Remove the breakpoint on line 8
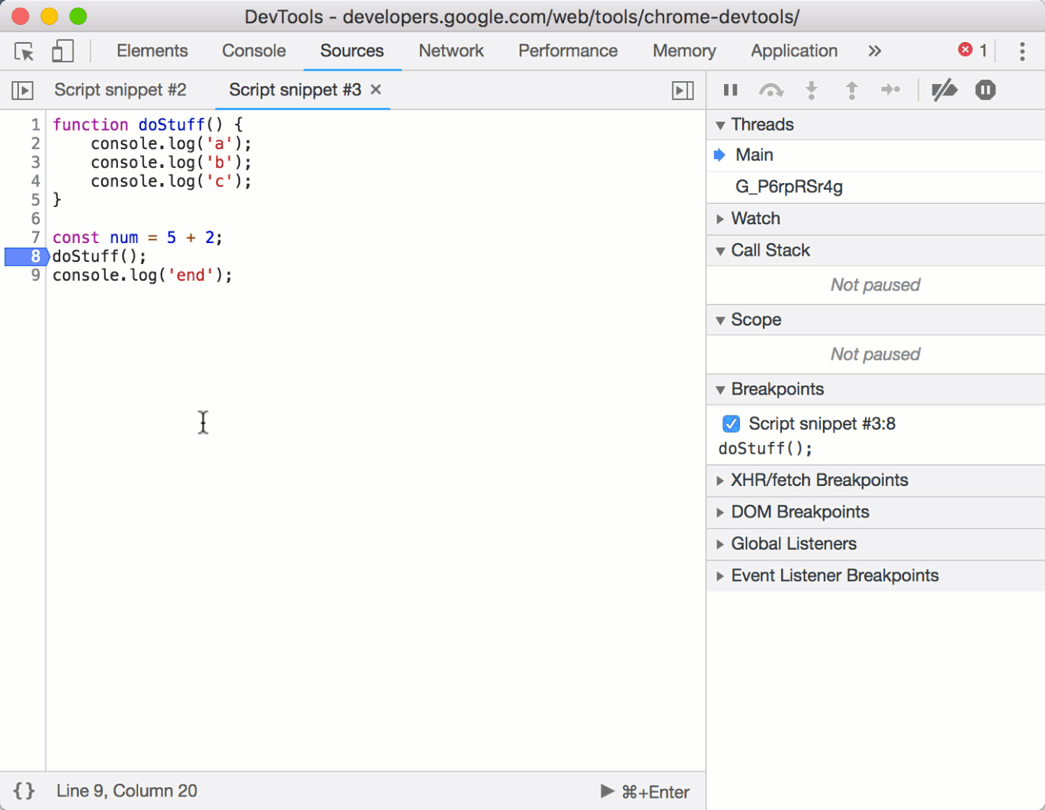 tap(27, 257)
